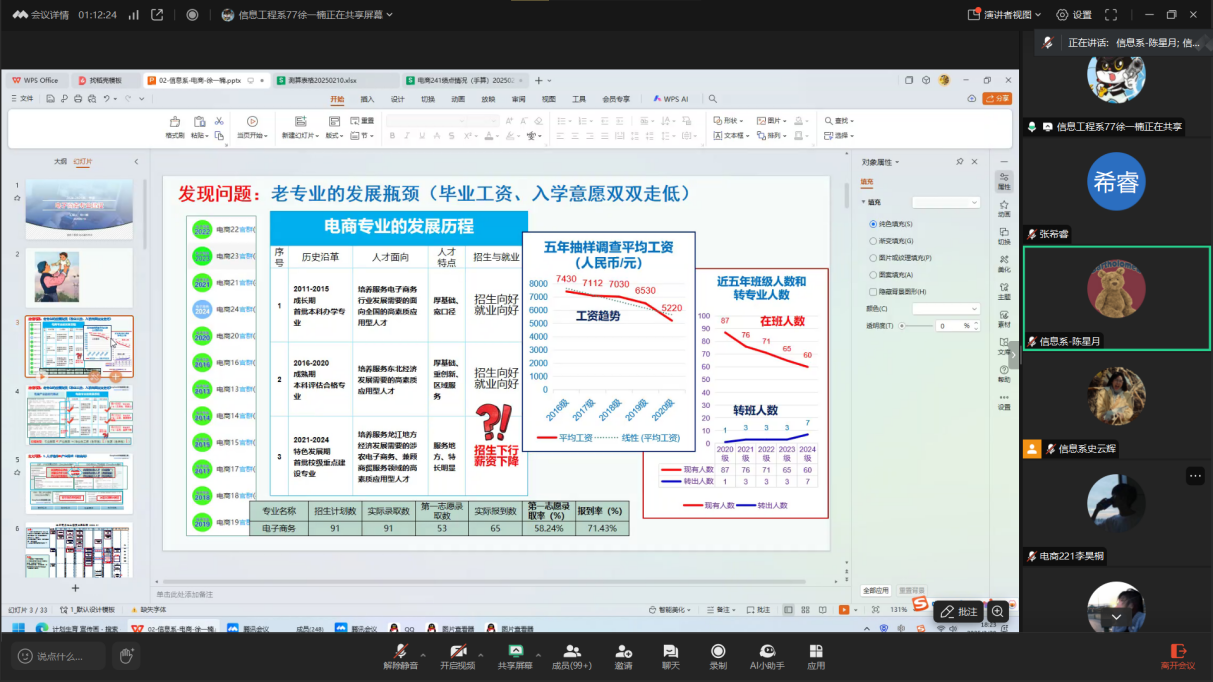The height and width of the screenshot is (682, 1213).
Task: Pin the 对象属性 panel
Action: [x=960, y=162]
